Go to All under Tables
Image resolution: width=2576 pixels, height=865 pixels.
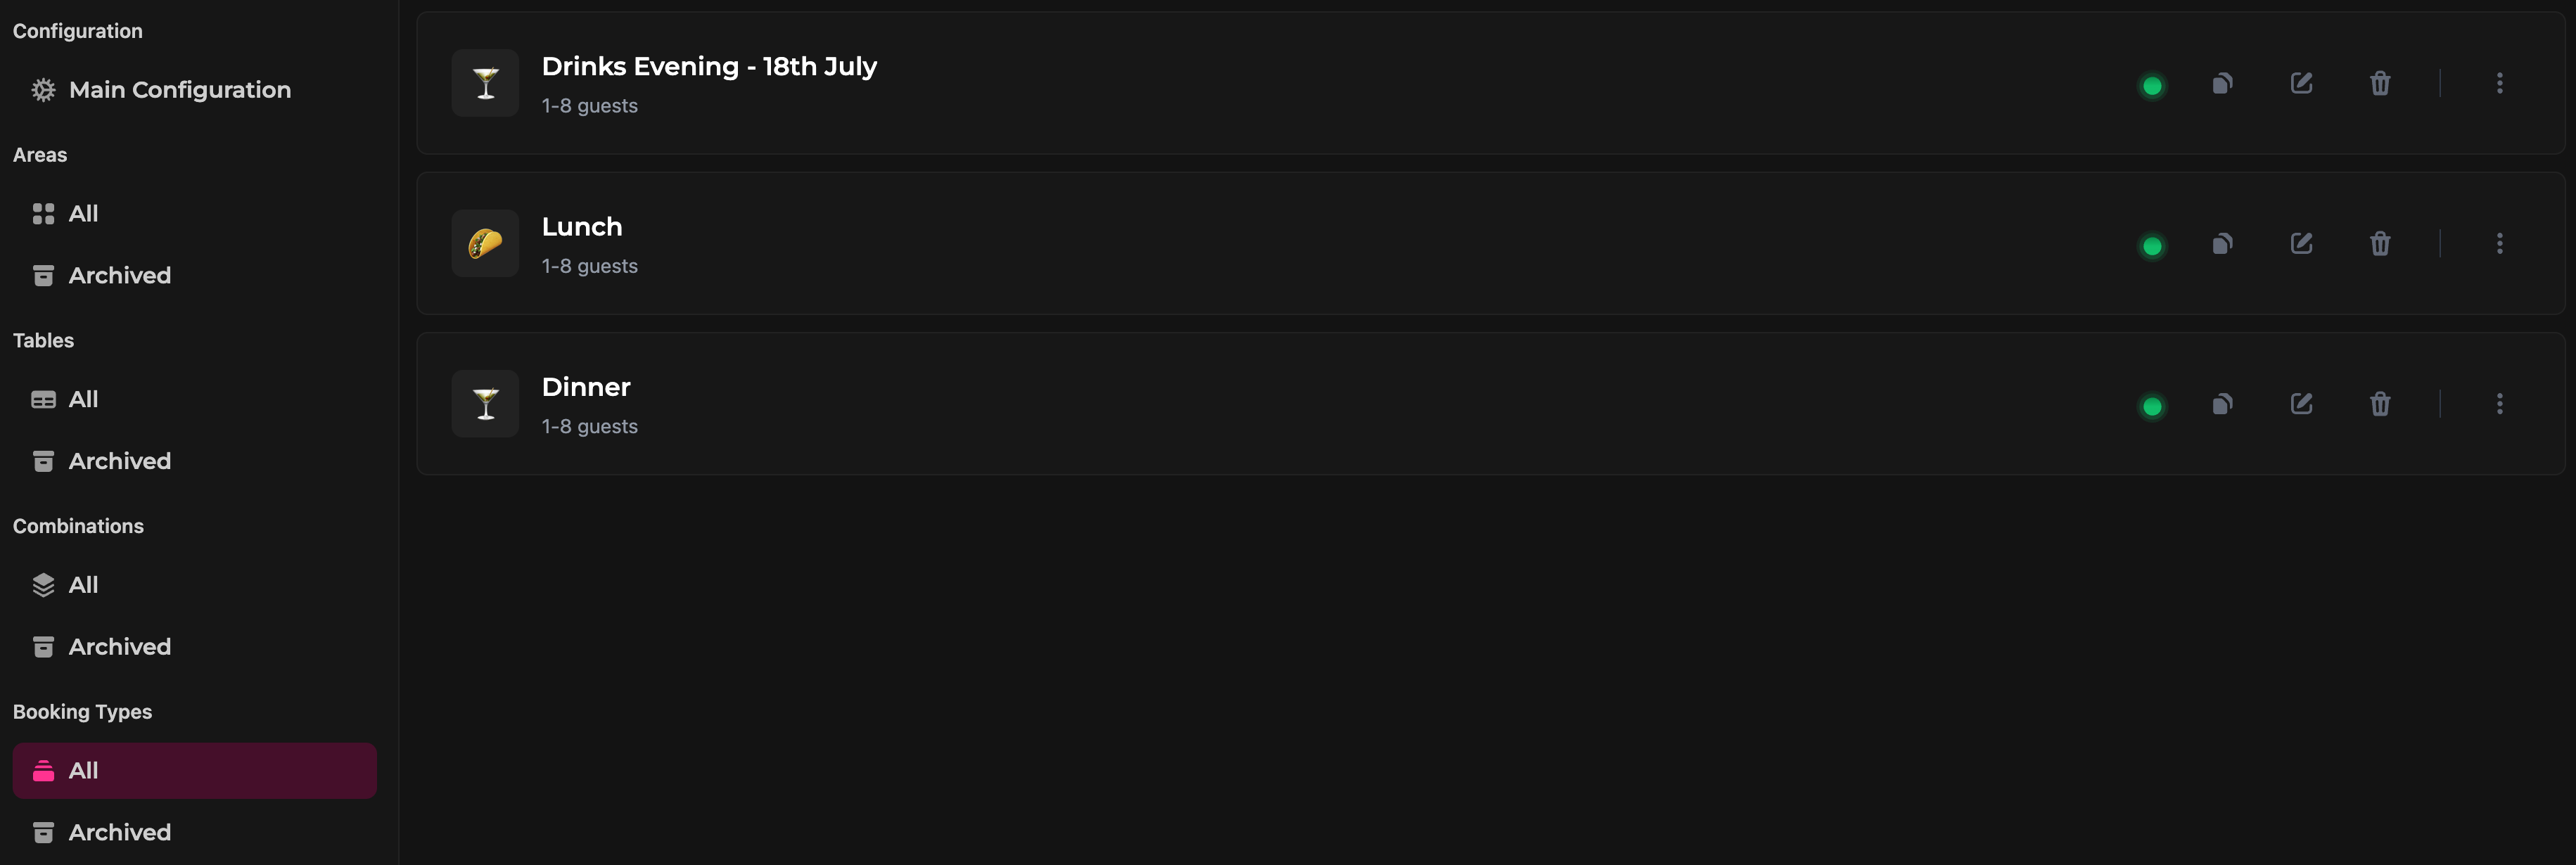click(83, 399)
